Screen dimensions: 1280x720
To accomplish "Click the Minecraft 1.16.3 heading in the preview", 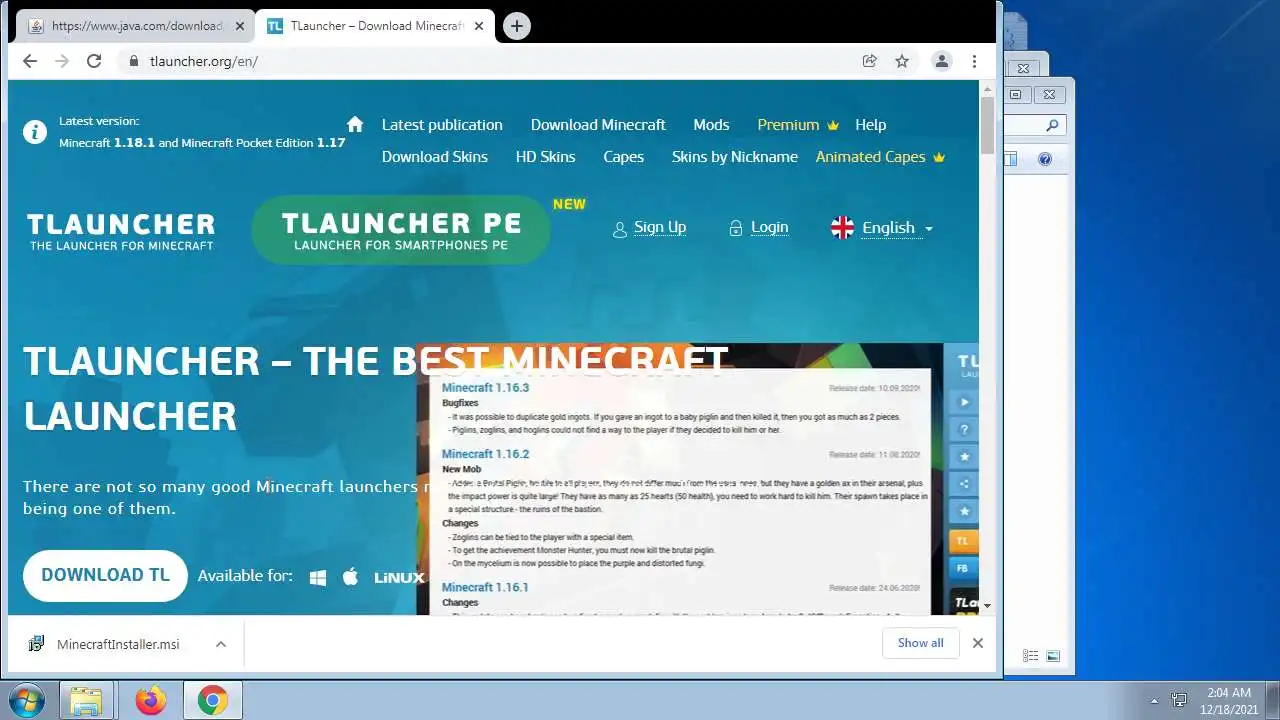I will [x=485, y=387].
